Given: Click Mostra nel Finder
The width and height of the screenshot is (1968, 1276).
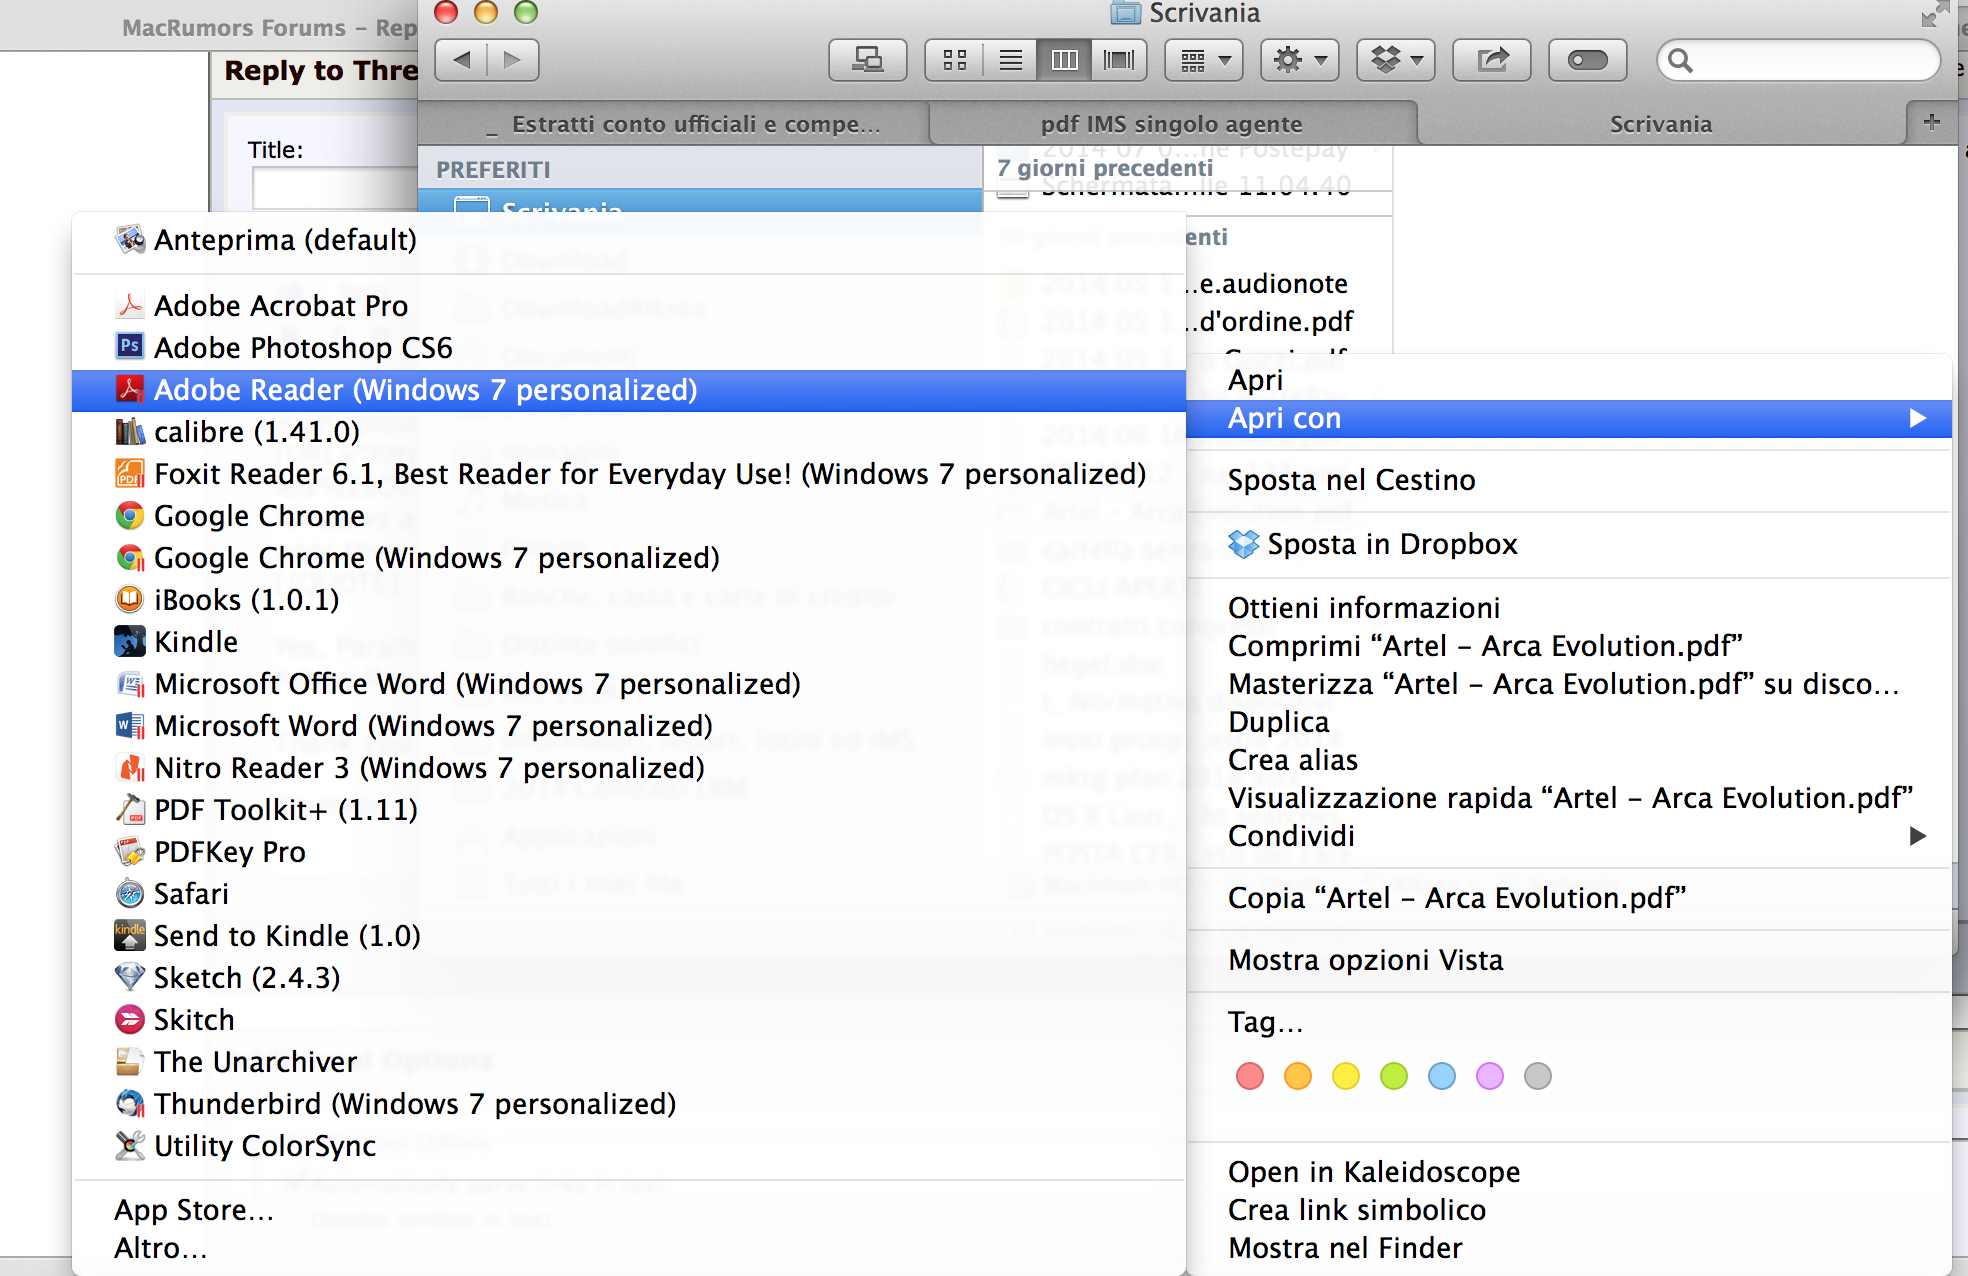Looking at the screenshot, I should 1569,1248.
